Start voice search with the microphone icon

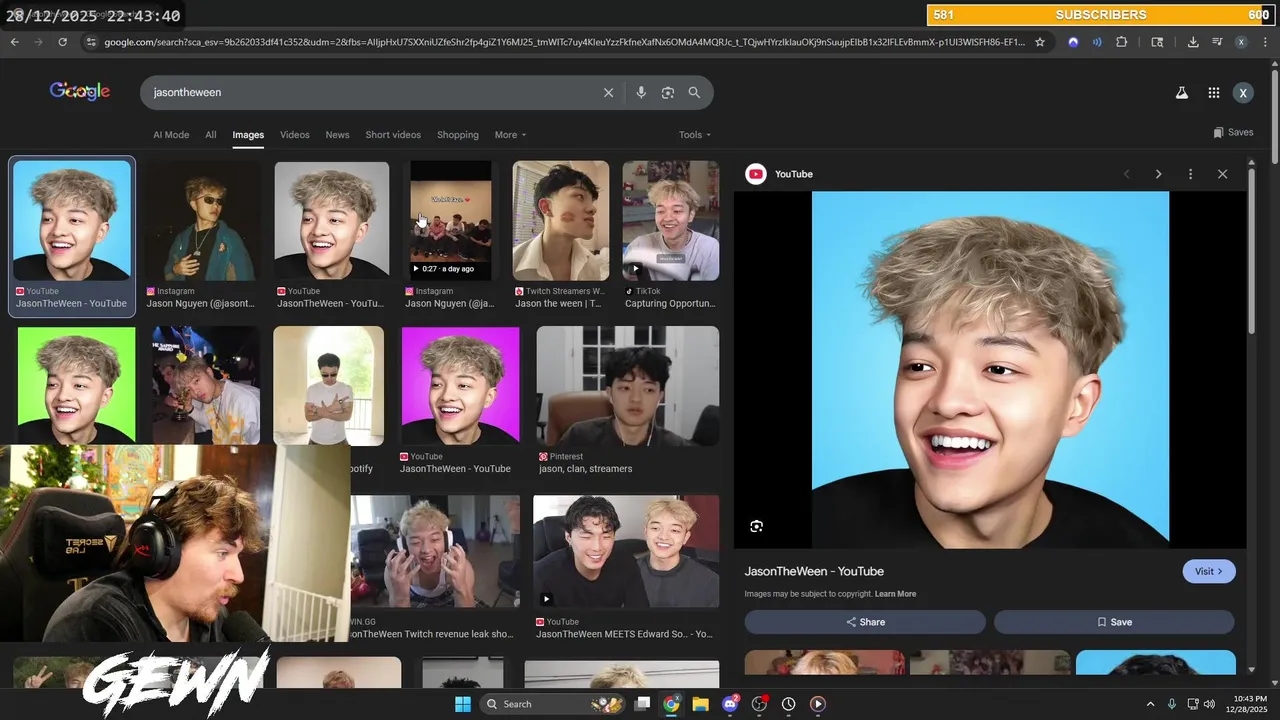641,92
